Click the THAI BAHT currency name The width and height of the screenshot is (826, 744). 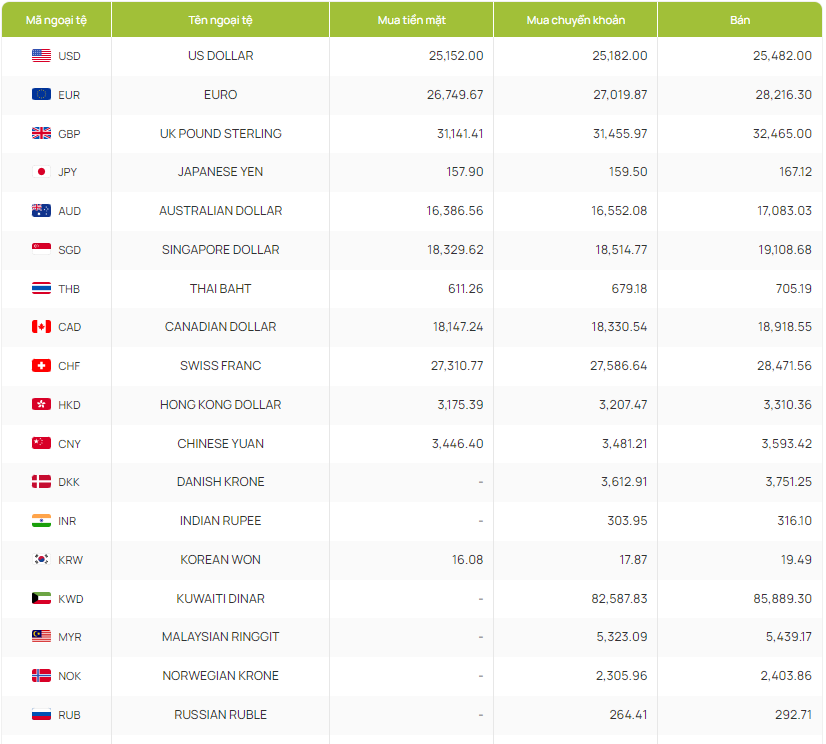pos(220,289)
